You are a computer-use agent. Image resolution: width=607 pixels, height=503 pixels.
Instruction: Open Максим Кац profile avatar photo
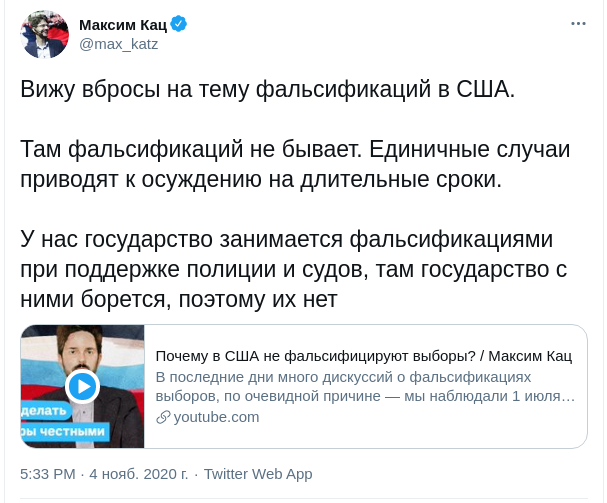tap(45, 34)
